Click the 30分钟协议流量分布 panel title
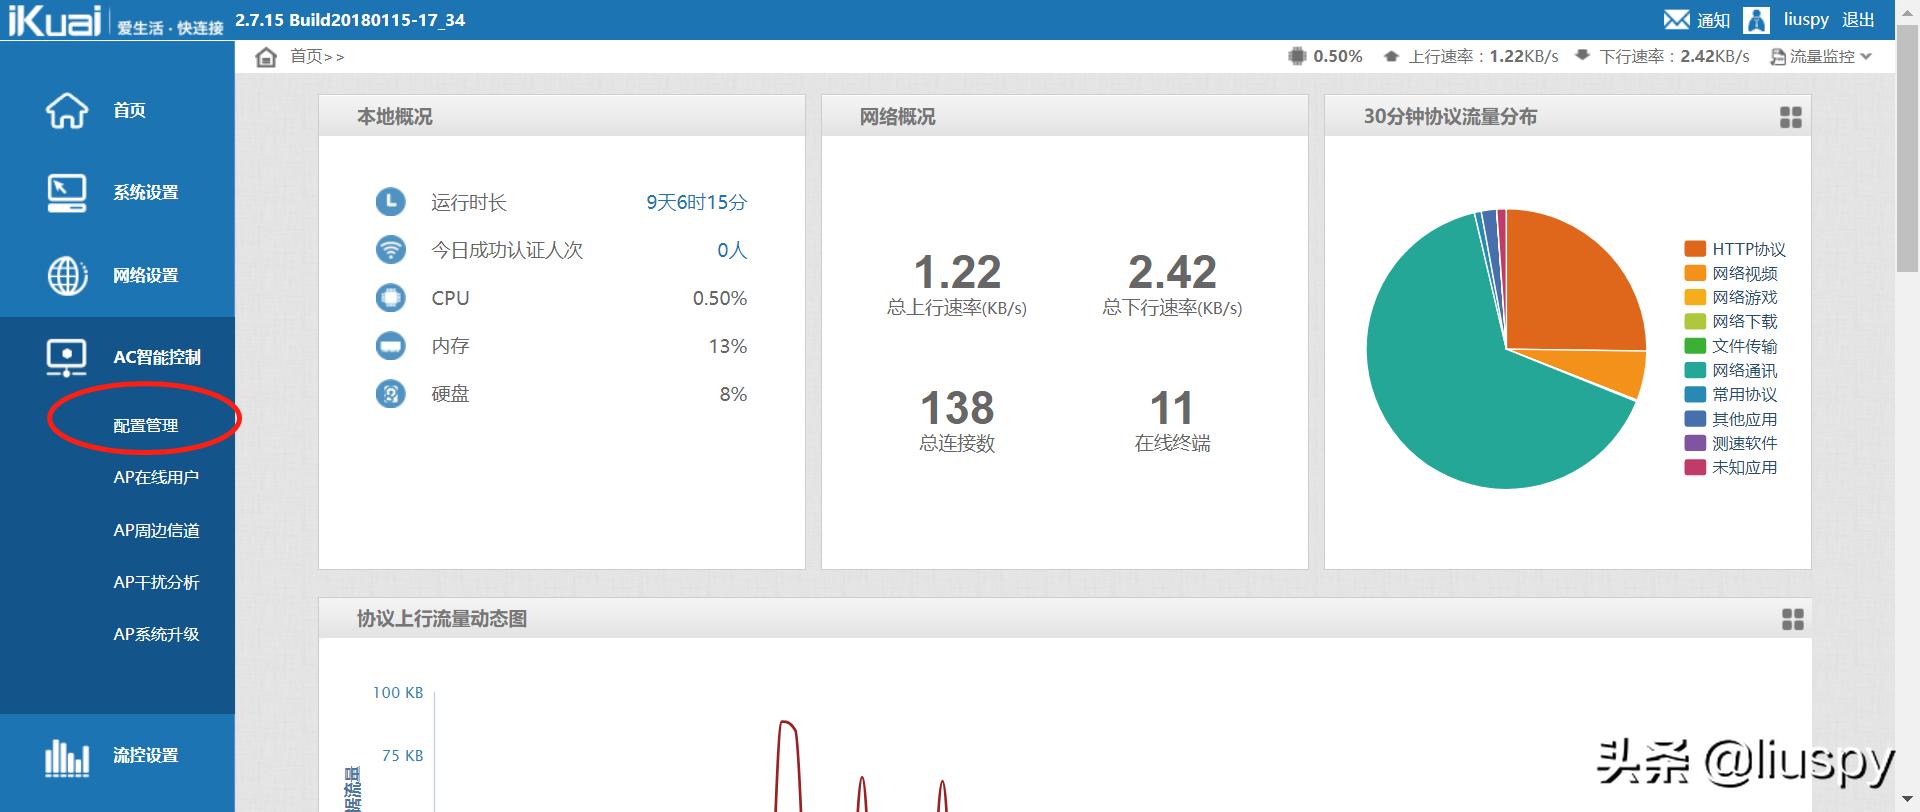Image resolution: width=1920 pixels, height=812 pixels. [1450, 117]
